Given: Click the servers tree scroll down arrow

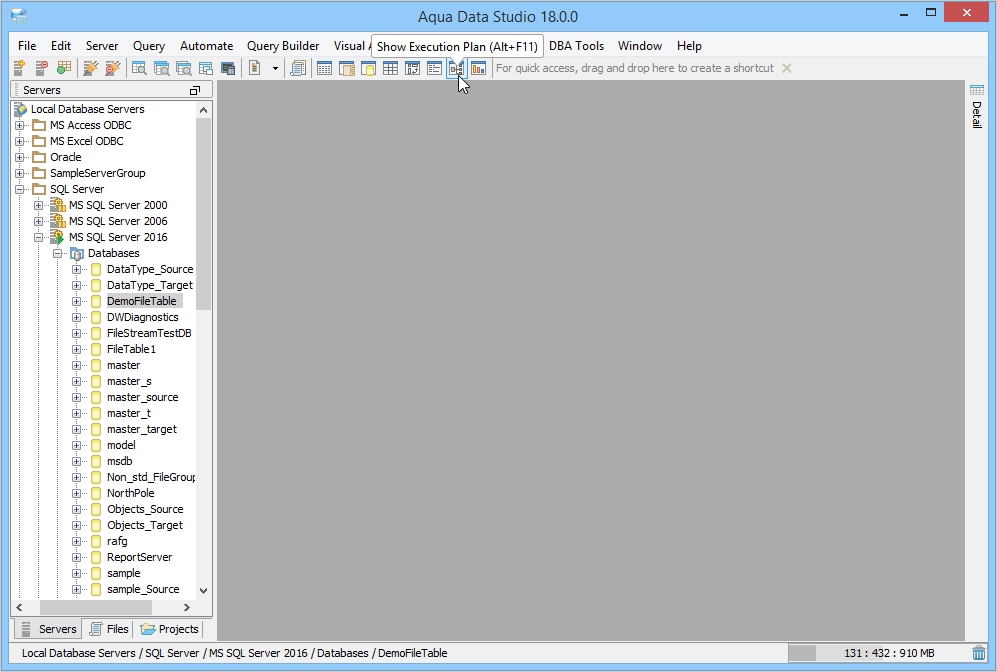Looking at the screenshot, I should [x=203, y=590].
